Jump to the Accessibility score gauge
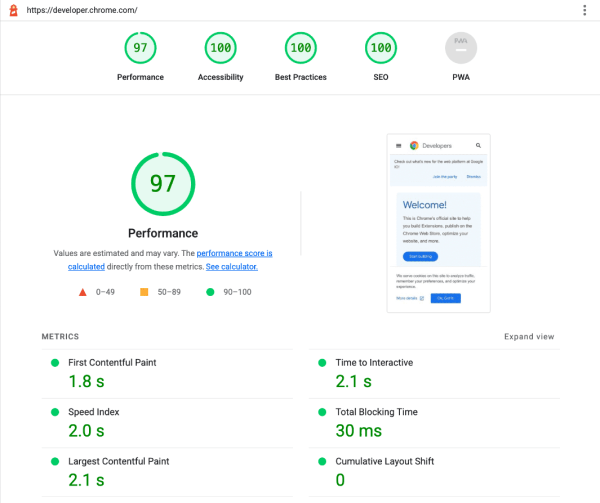Viewport: 600px width, 503px height. pyautogui.click(x=220, y=48)
